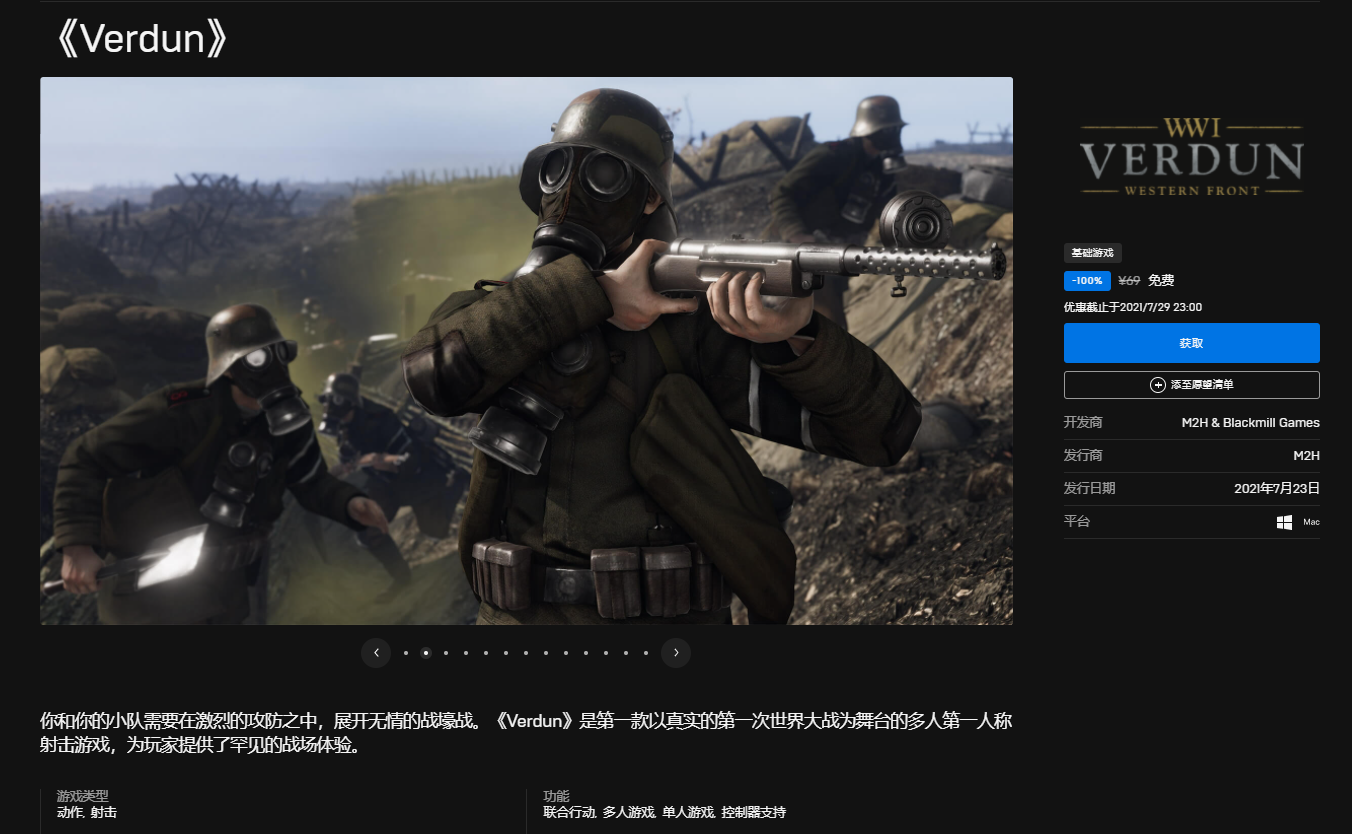Open the M2H & Blackmill Games developer link
This screenshot has height=834, width=1352.
pos(1250,423)
